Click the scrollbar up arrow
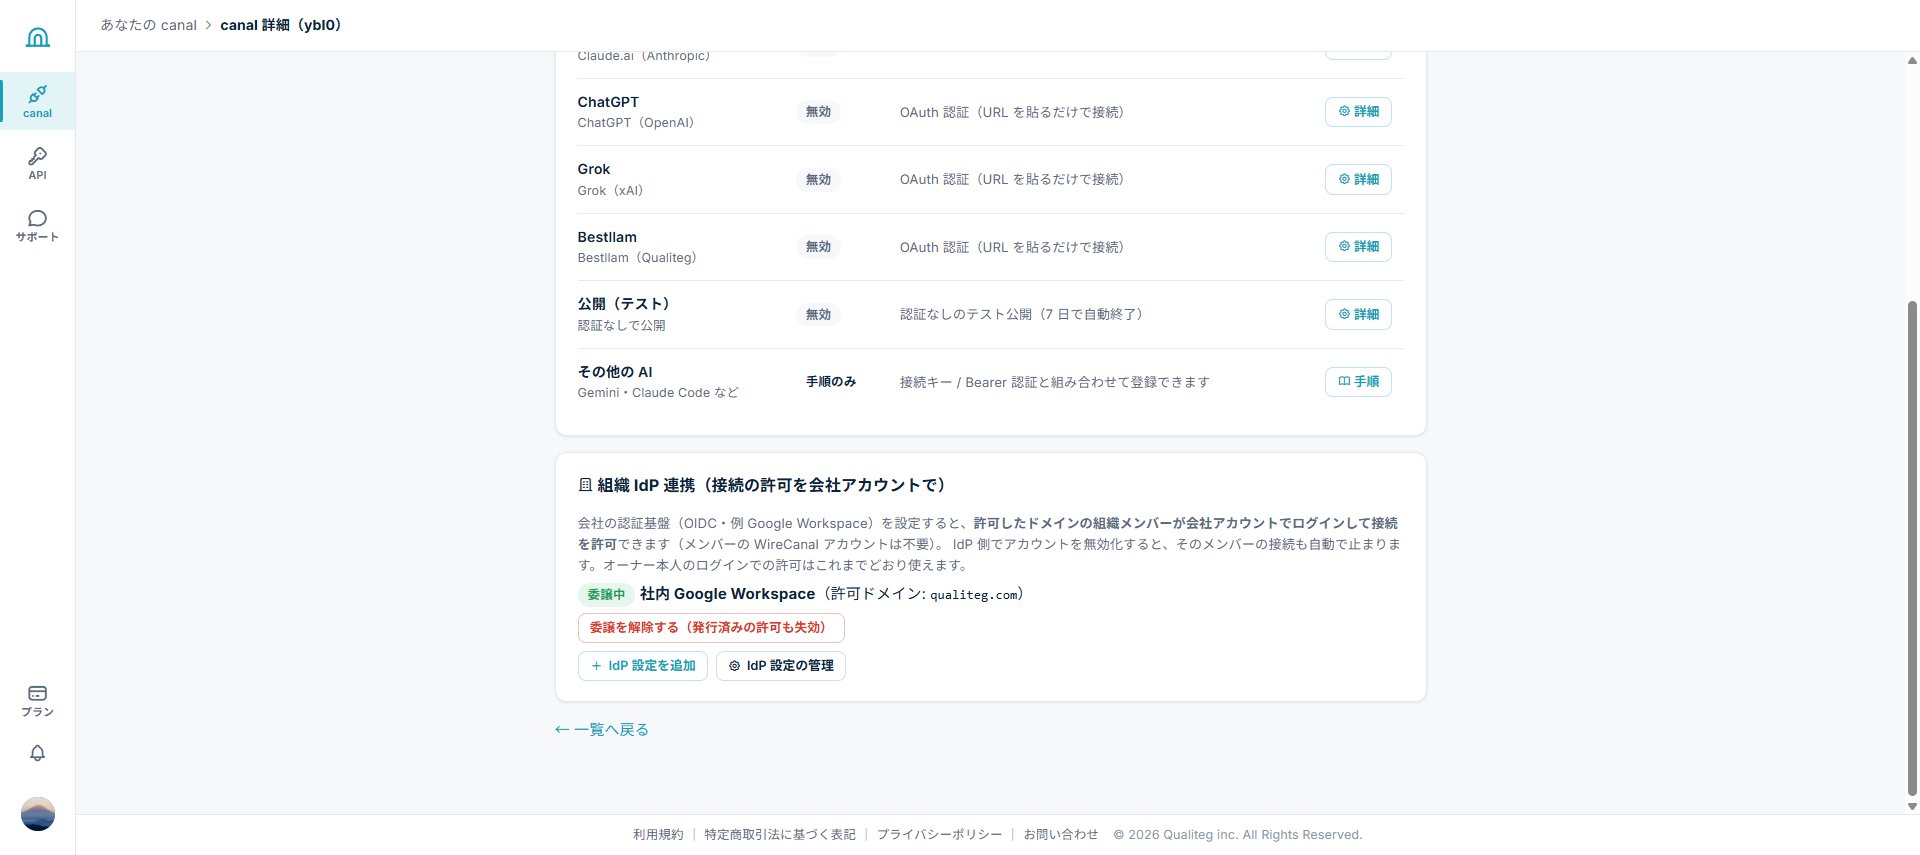The width and height of the screenshot is (1920, 855). point(1912,60)
